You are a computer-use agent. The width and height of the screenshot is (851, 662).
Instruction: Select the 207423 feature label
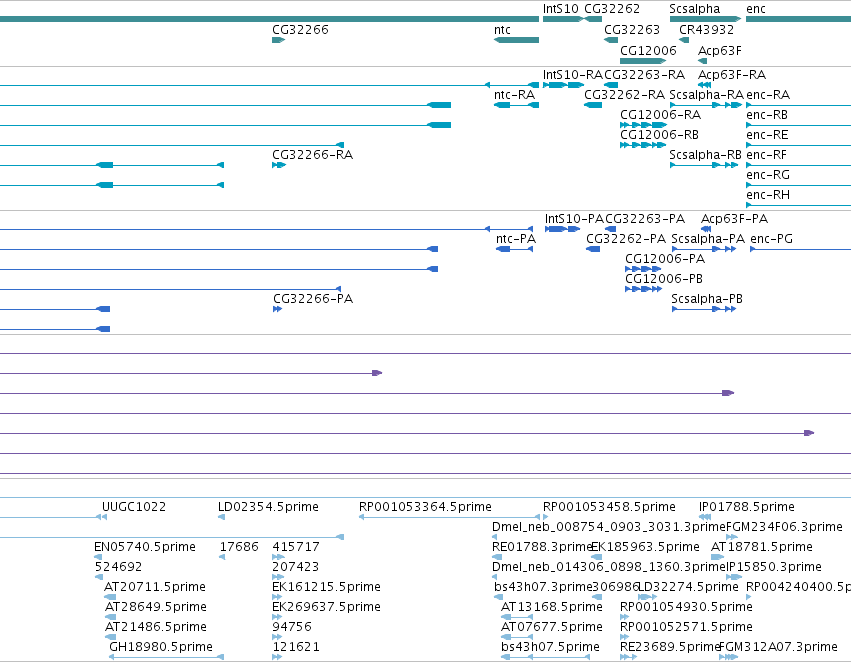[x=295, y=568]
